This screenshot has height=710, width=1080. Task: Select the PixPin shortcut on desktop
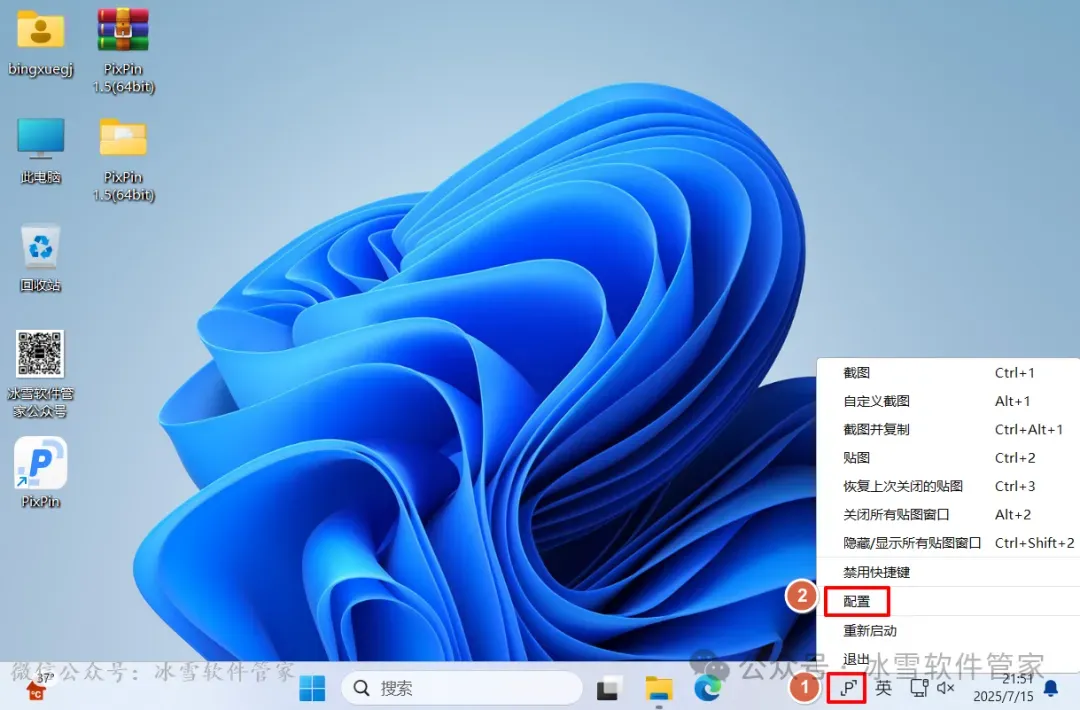41,463
